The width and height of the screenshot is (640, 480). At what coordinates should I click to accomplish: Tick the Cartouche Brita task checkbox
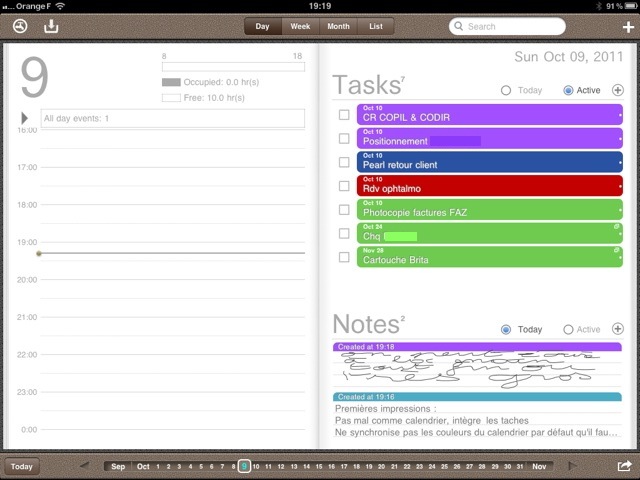coord(344,257)
